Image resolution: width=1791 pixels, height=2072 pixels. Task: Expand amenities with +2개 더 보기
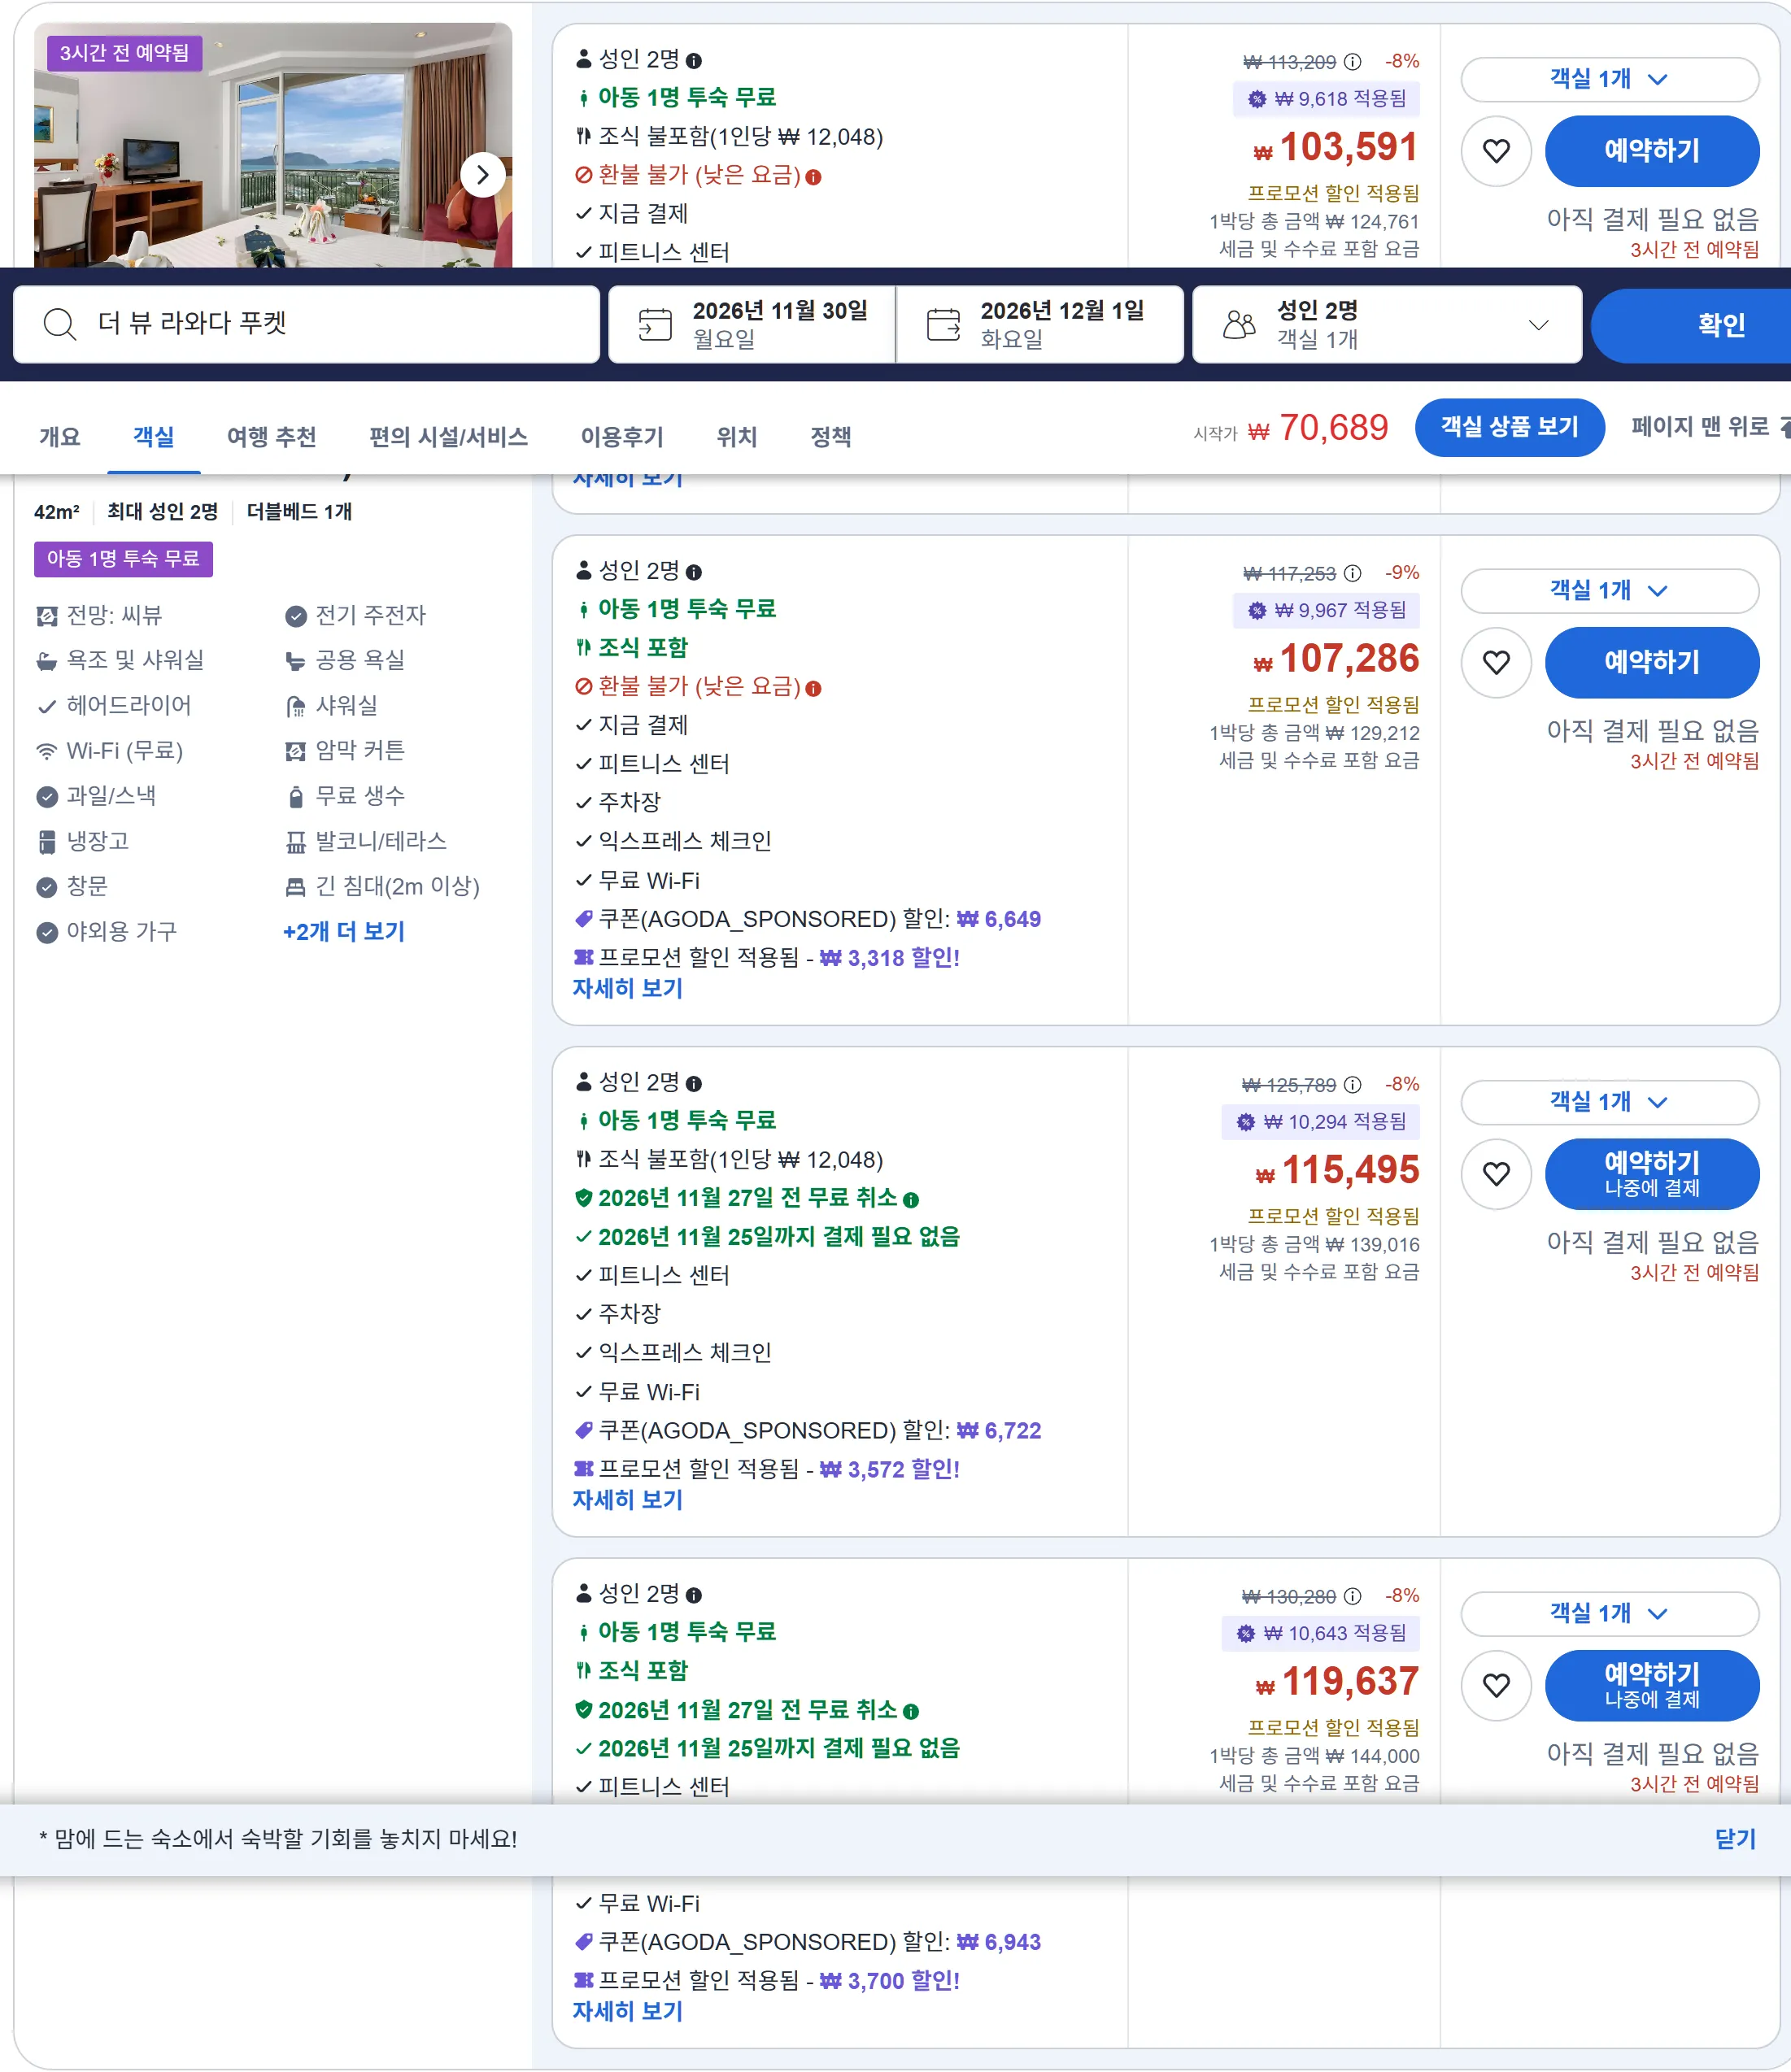click(344, 932)
